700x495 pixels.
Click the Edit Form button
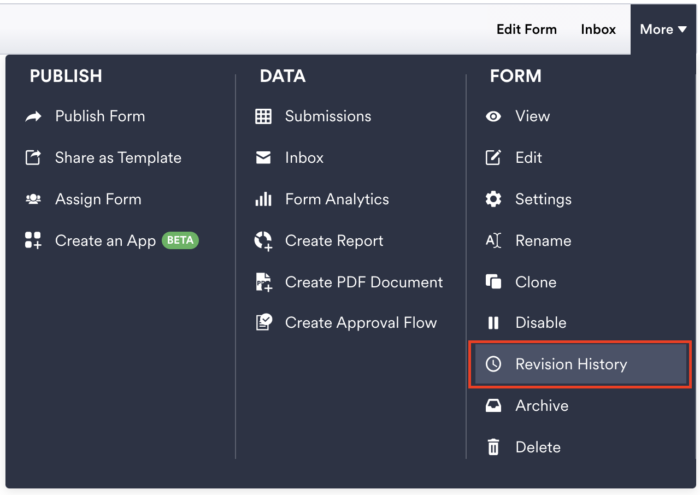[x=526, y=29]
